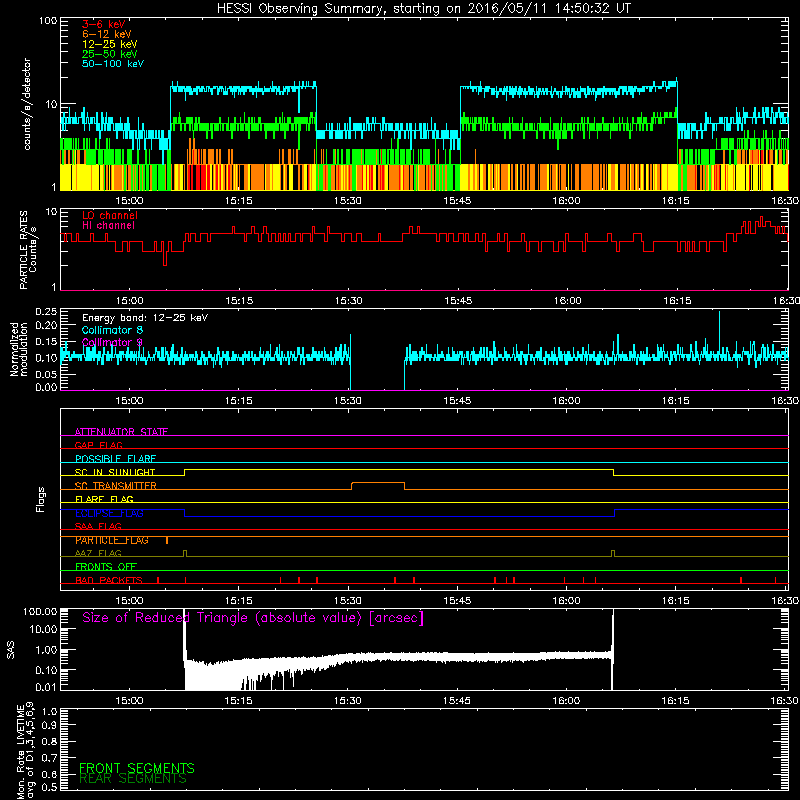Click the SAS axis label
Viewport: 800px width, 800px height.
click(11, 650)
